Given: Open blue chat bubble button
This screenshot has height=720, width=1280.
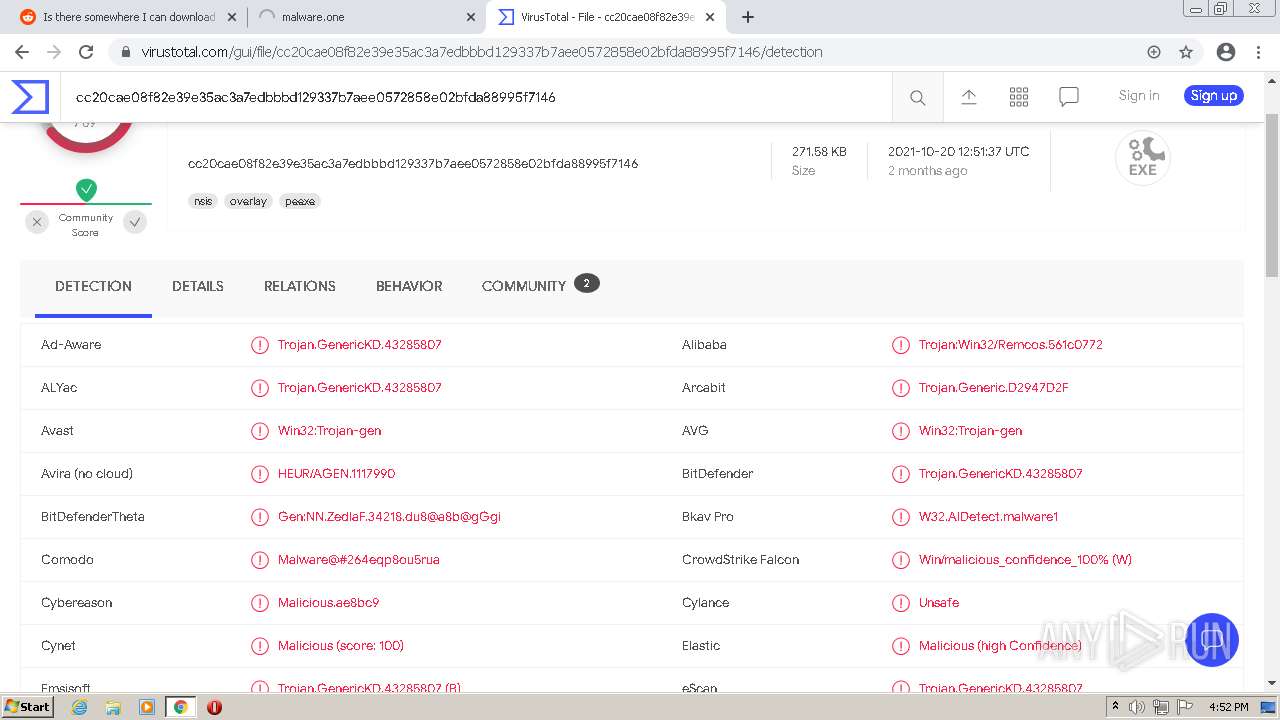Looking at the screenshot, I should [1212, 640].
